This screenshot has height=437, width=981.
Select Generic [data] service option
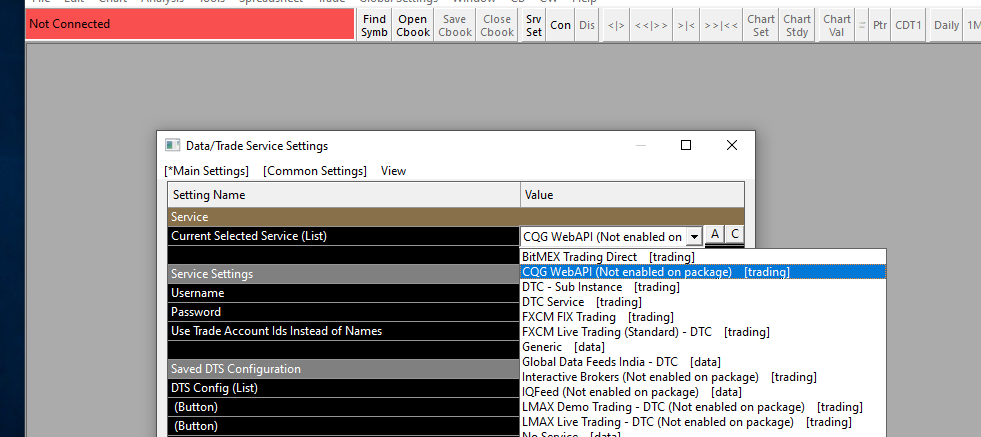tap(703, 347)
